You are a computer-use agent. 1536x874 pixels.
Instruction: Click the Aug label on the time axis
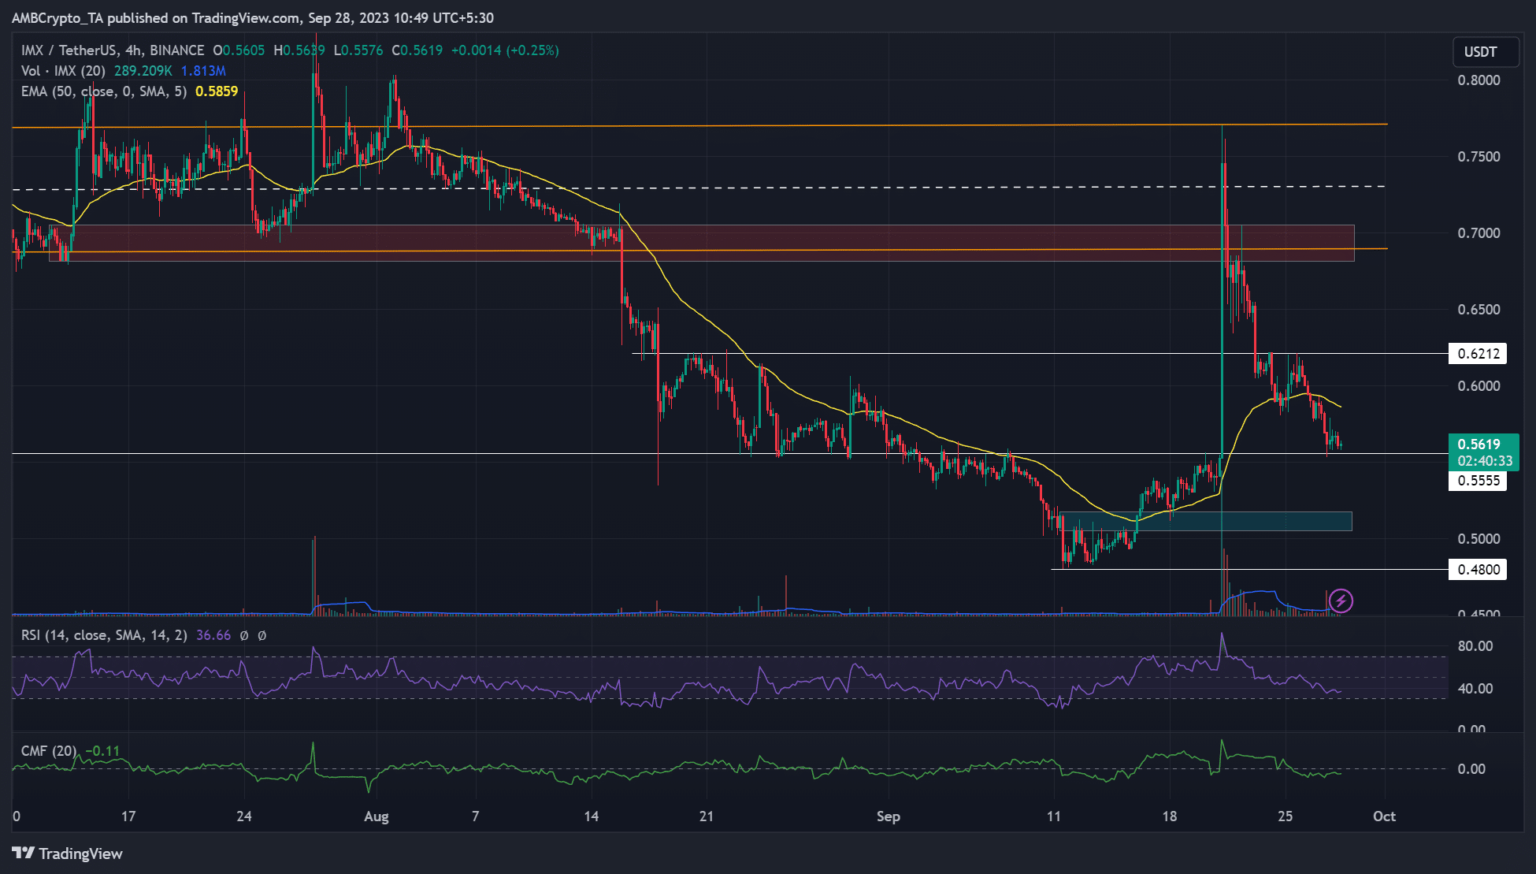point(376,816)
